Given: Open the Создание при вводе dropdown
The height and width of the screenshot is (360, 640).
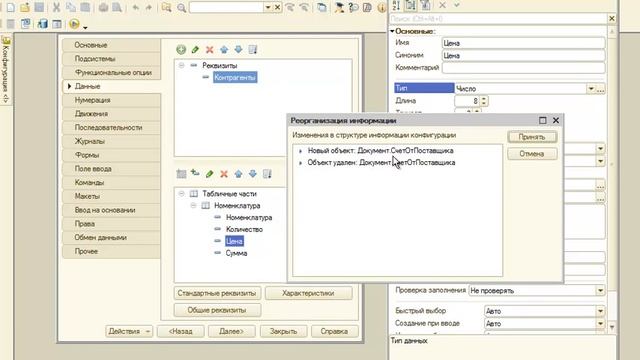Looking at the screenshot, I should pos(600,324).
